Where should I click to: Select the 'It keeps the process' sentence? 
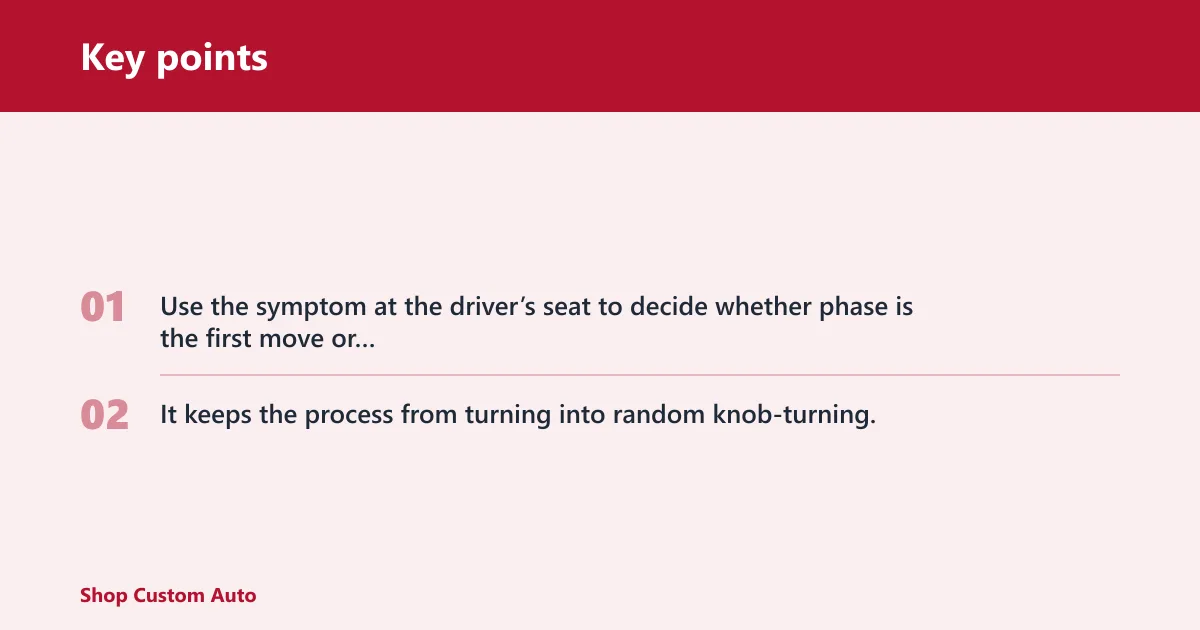(518, 415)
